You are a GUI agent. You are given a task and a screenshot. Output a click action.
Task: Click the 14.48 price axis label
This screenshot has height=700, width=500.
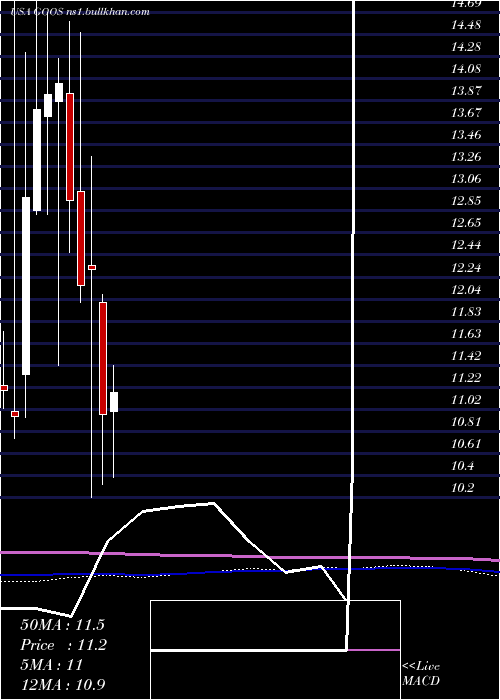pos(466,25)
